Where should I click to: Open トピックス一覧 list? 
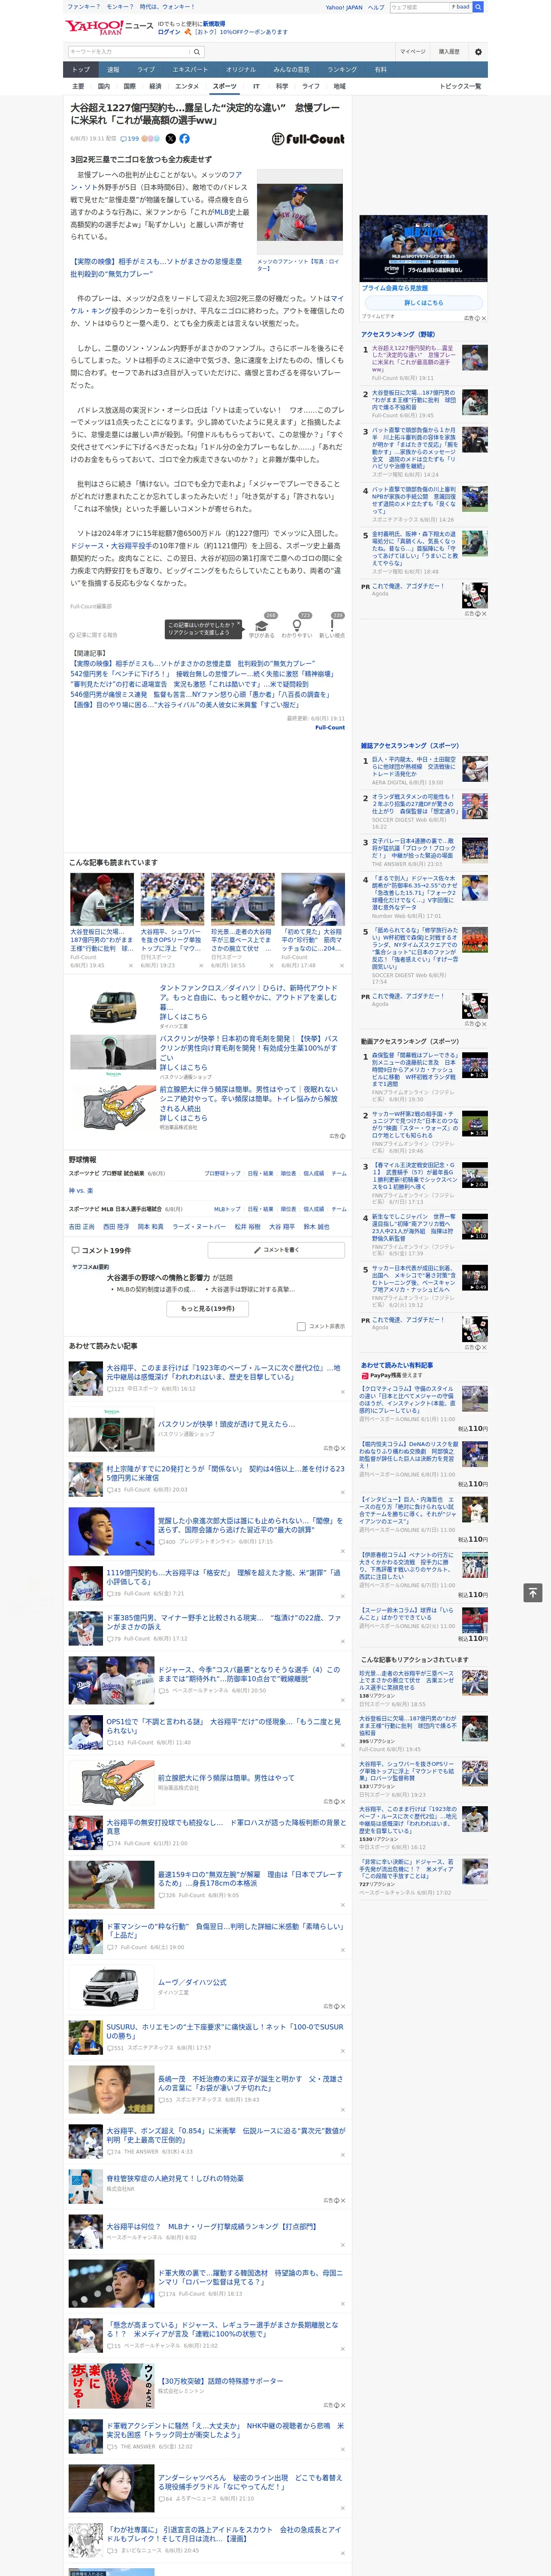(460, 86)
